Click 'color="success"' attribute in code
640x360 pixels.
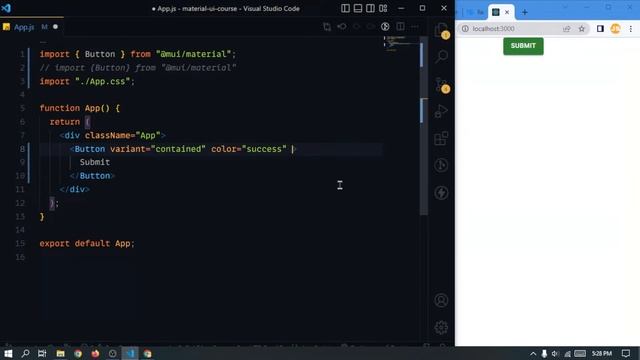point(249,149)
